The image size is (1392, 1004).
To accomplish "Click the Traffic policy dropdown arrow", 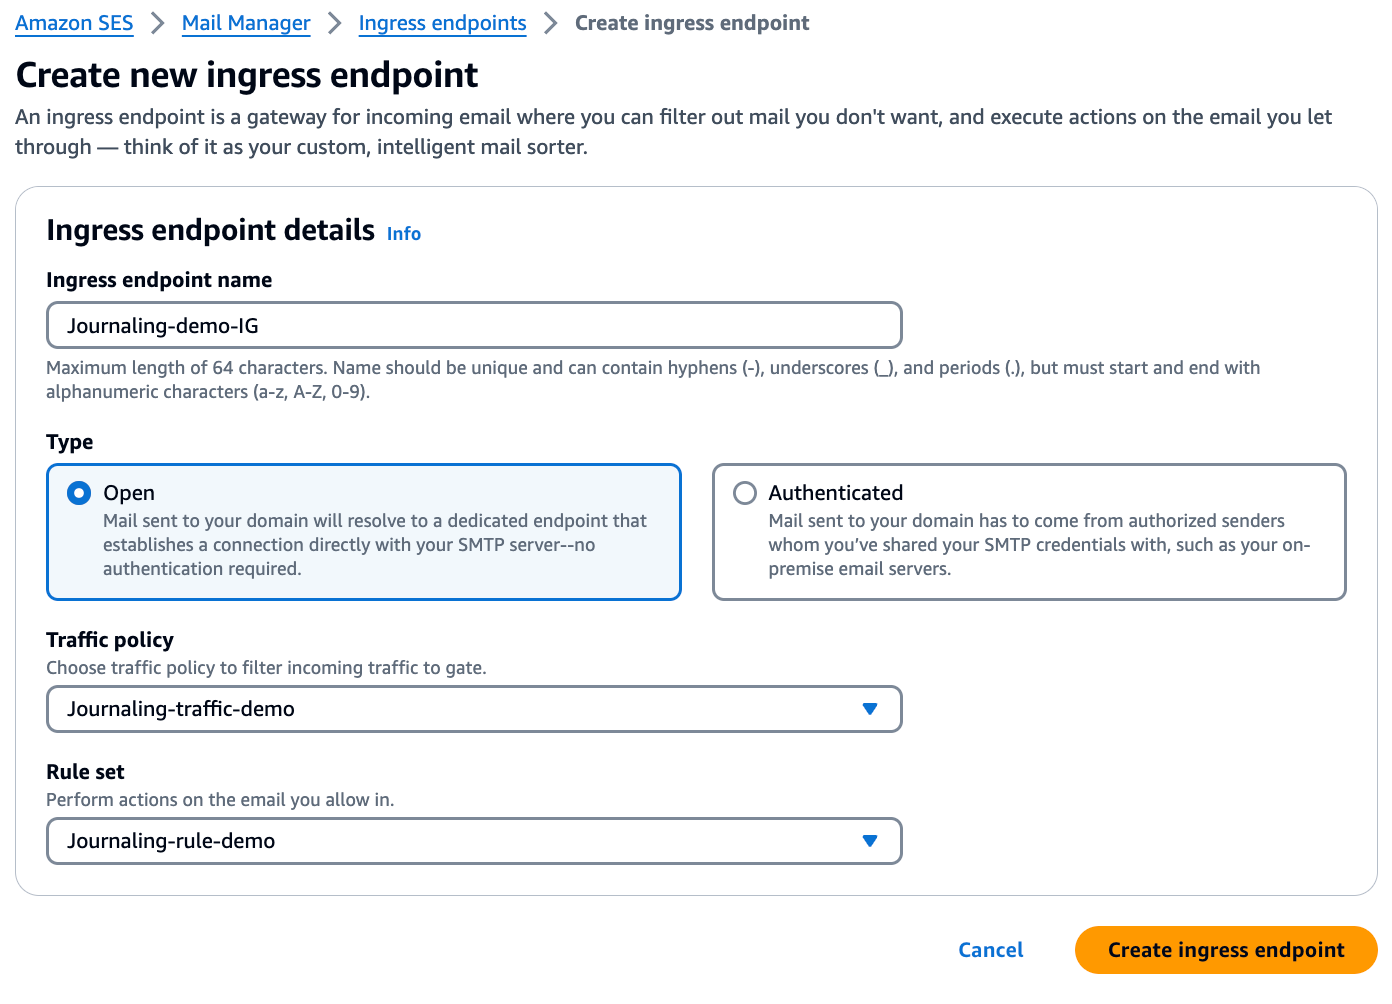I will [x=870, y=709].
